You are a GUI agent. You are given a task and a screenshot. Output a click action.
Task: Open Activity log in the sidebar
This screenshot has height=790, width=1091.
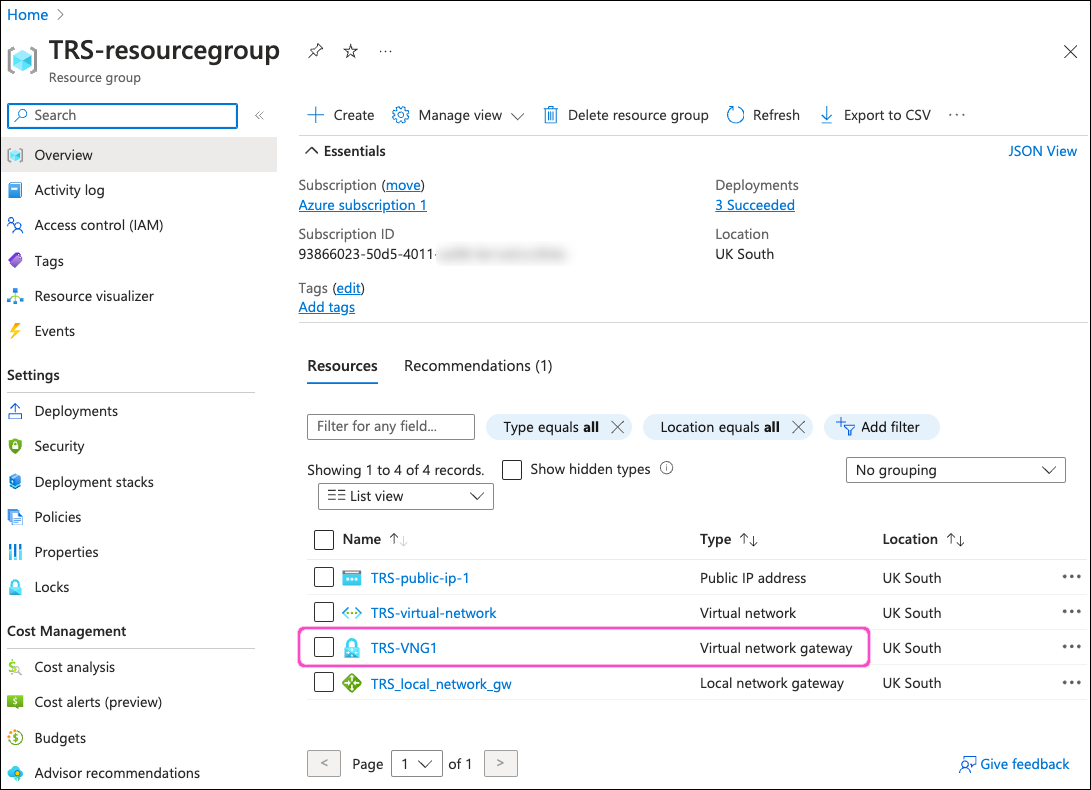[x=69, y=190]
